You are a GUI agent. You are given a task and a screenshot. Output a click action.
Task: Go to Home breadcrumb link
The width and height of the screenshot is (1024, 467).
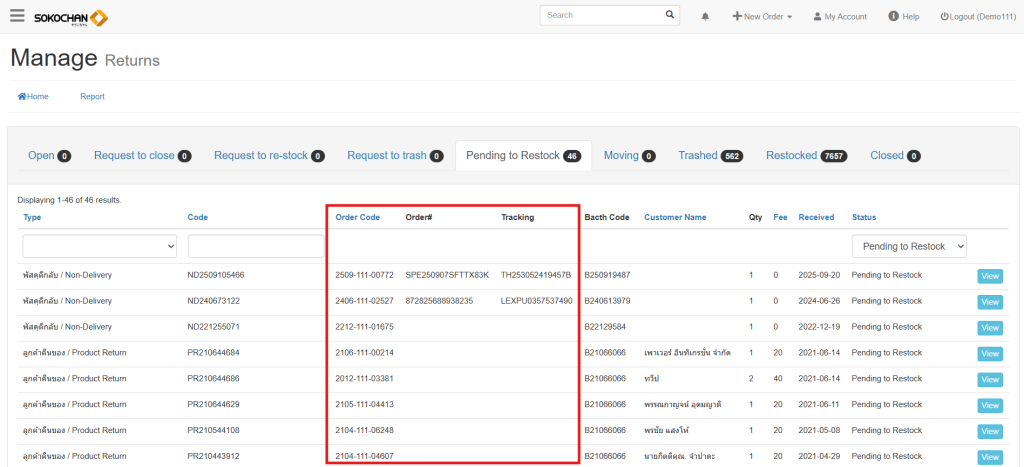click(33, 97)
